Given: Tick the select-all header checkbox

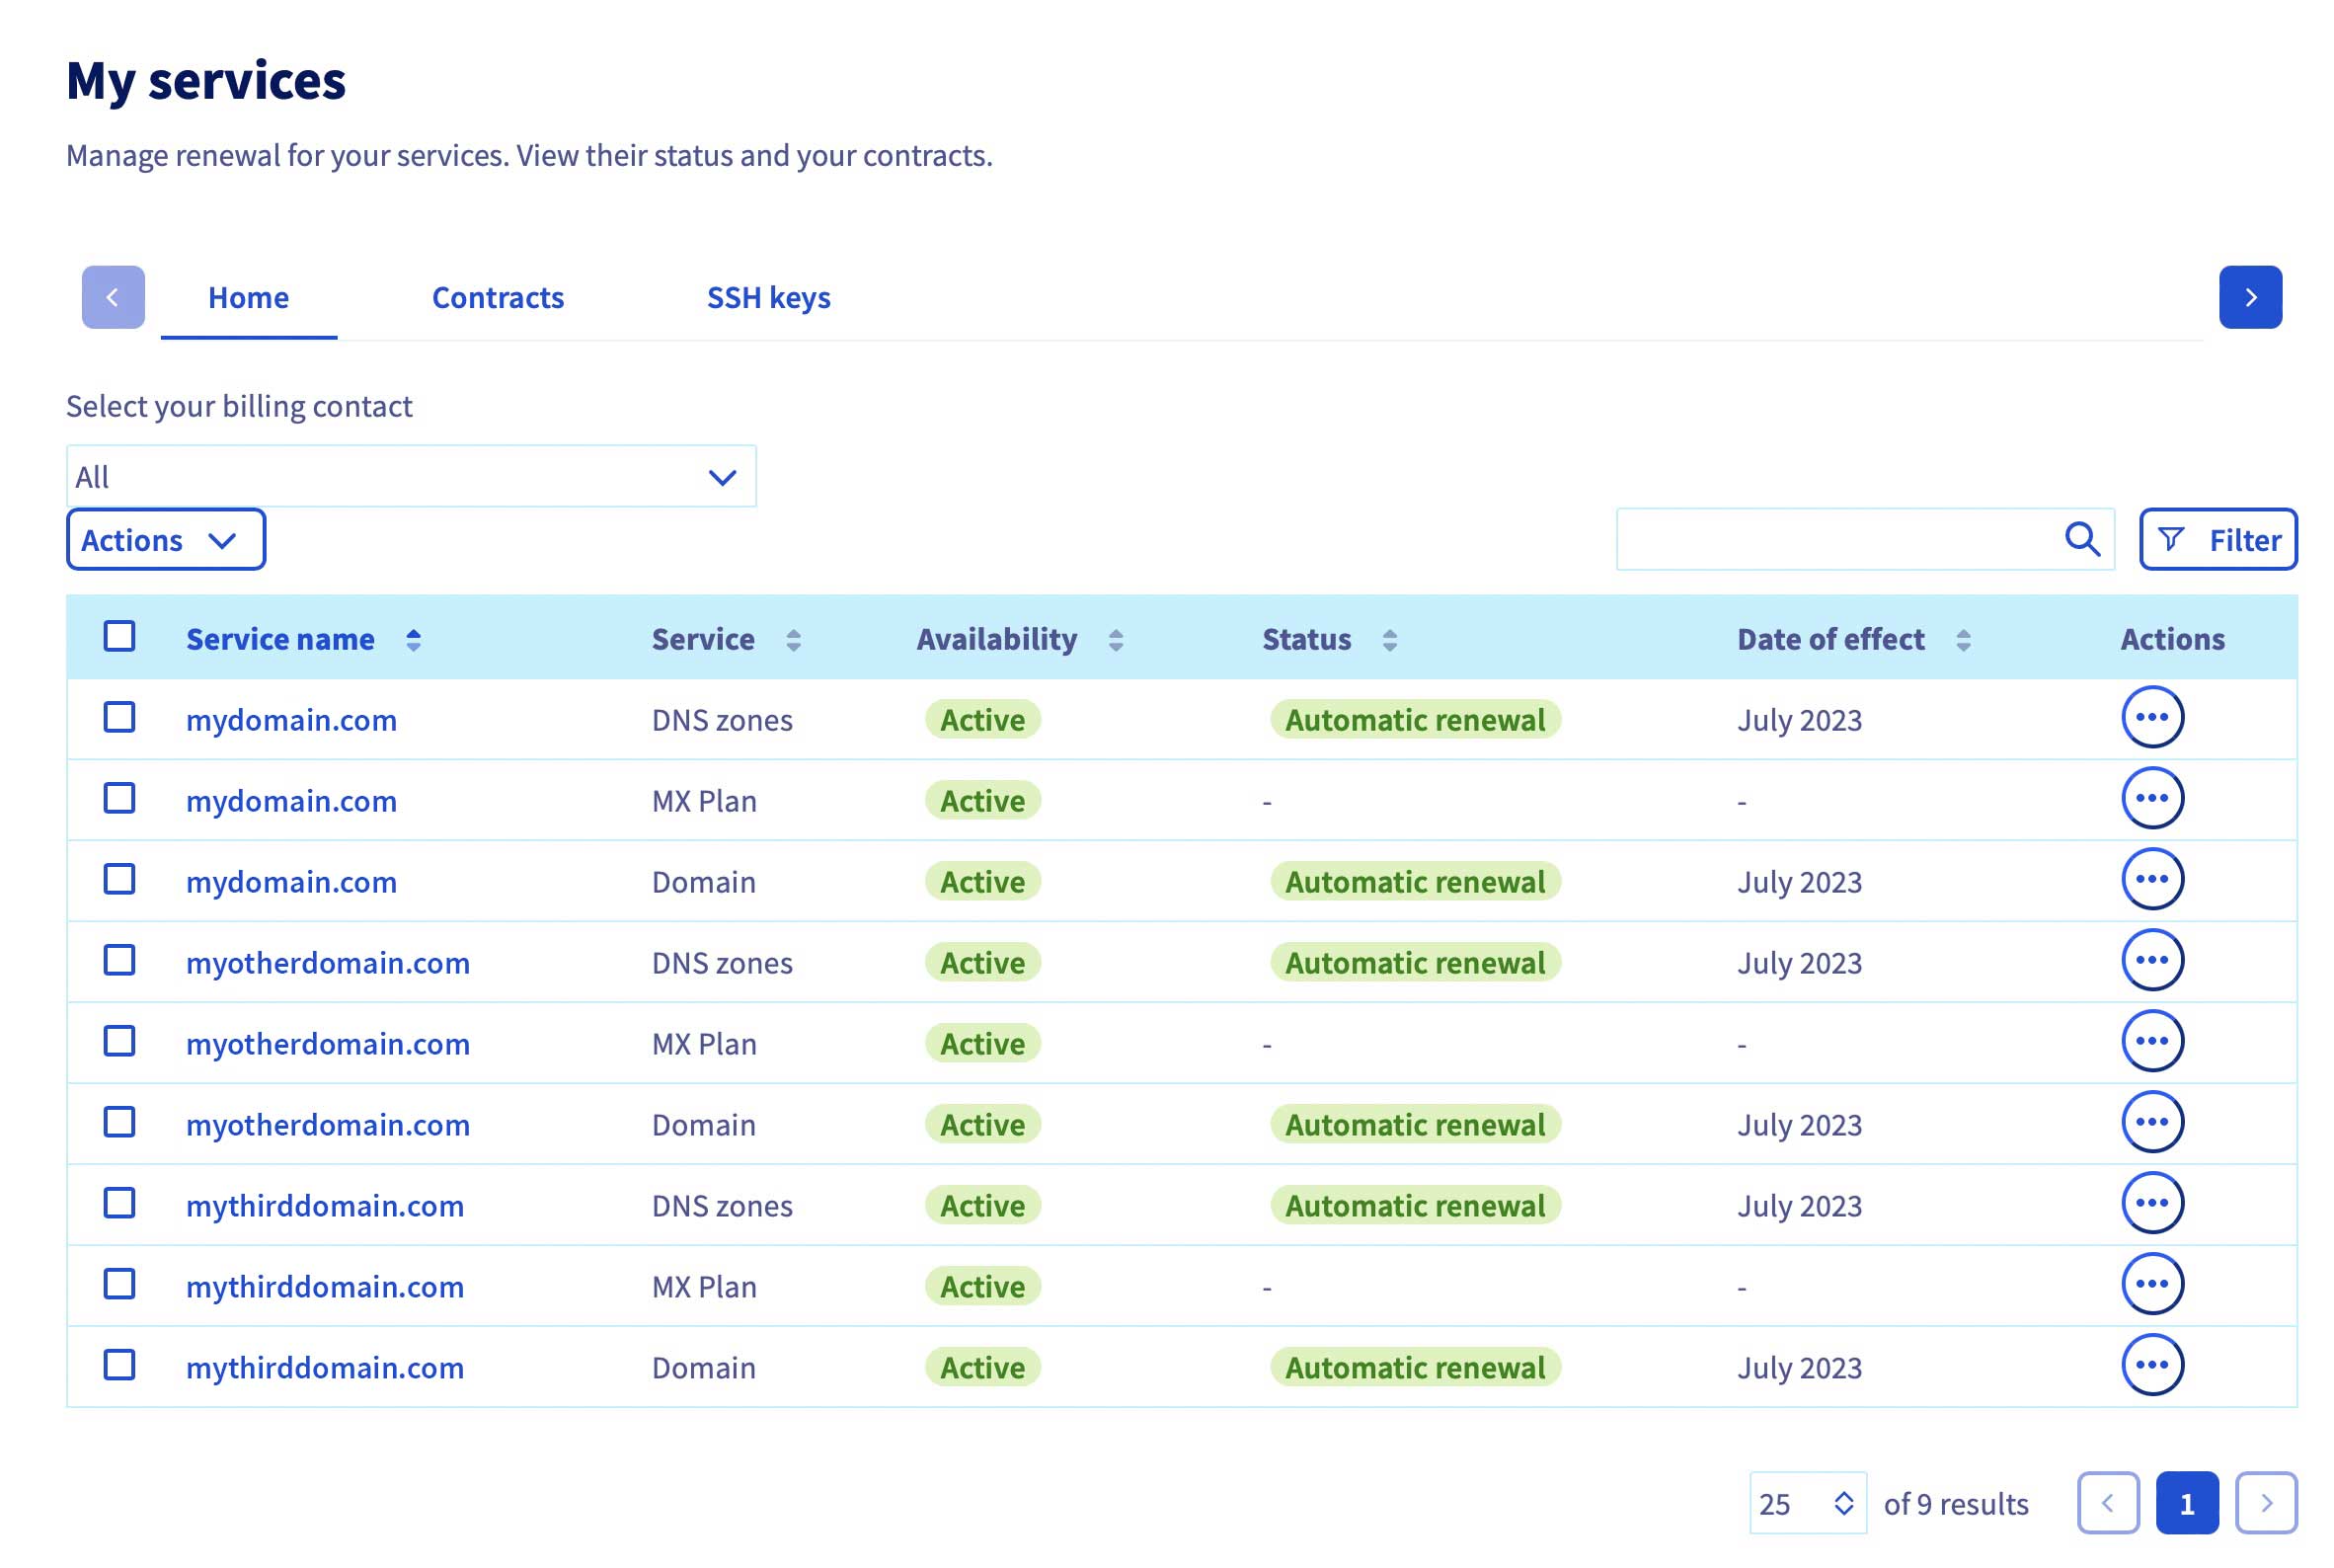Looking at the screenshot, I should click(x=120, y=637).
